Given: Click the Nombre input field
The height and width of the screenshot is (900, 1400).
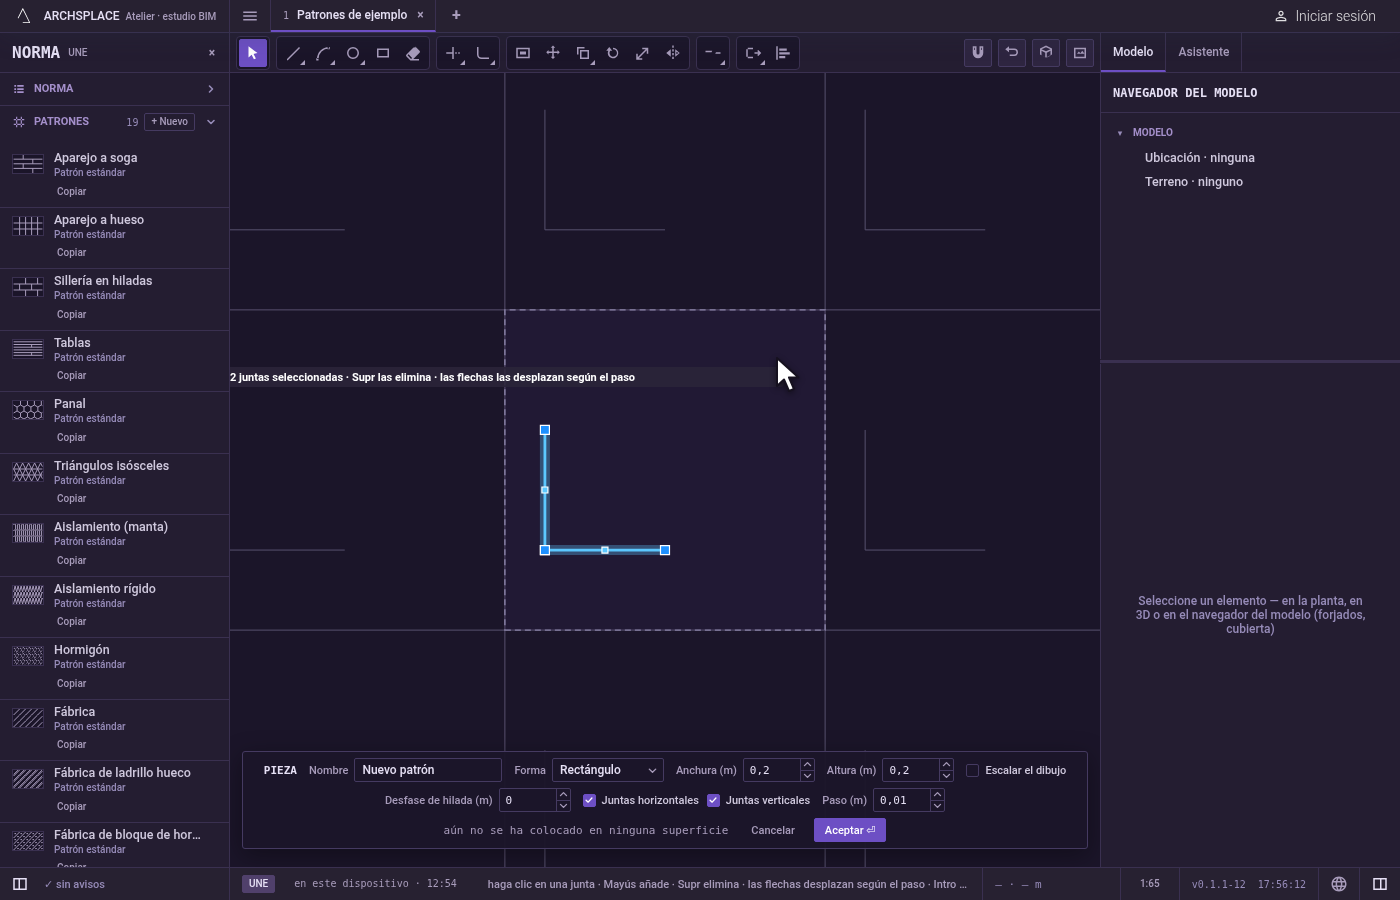Looking at the screenshot, I should click(x=427, y=770).
